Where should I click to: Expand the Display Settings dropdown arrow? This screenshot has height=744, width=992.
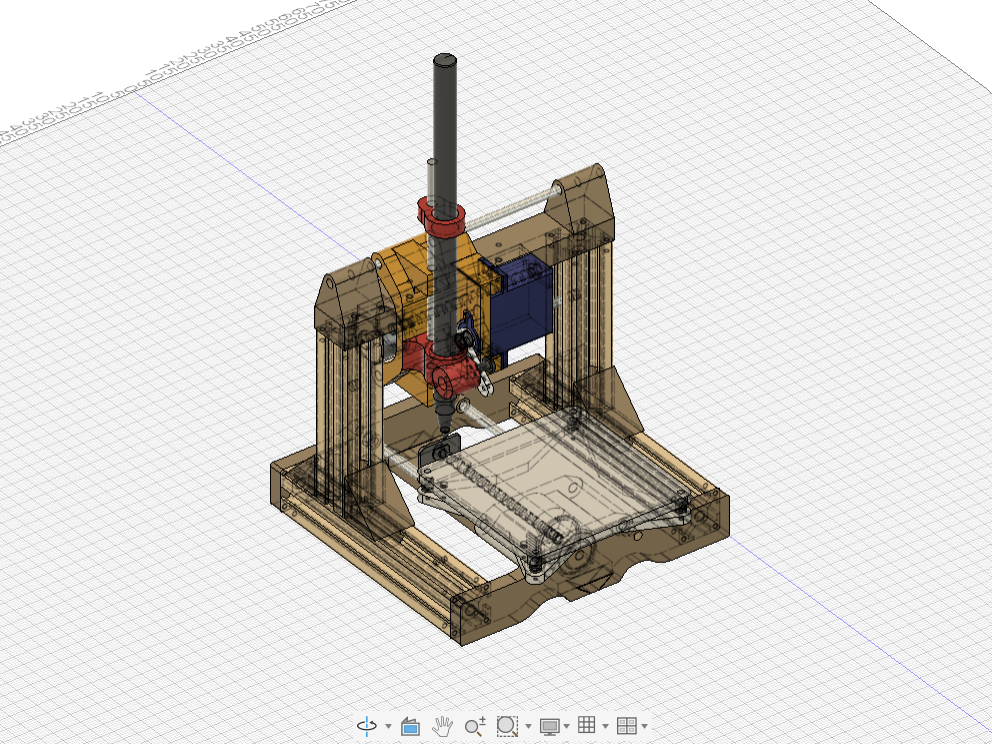(567, 726)
